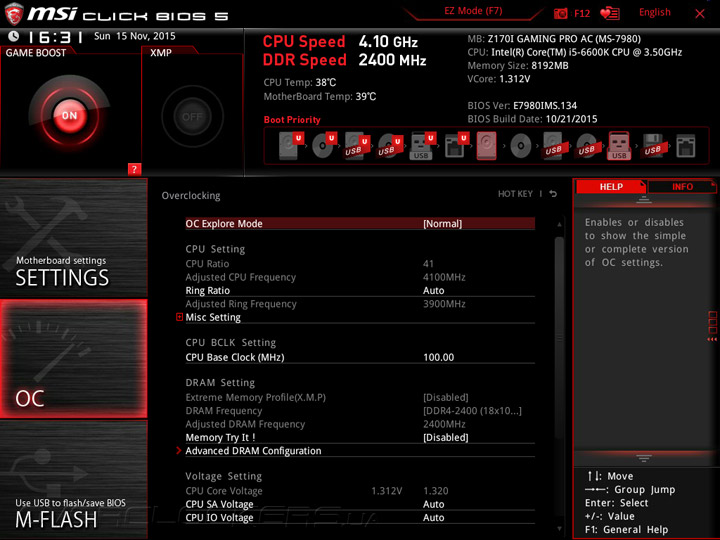Change the language from English

pos(654,12)
